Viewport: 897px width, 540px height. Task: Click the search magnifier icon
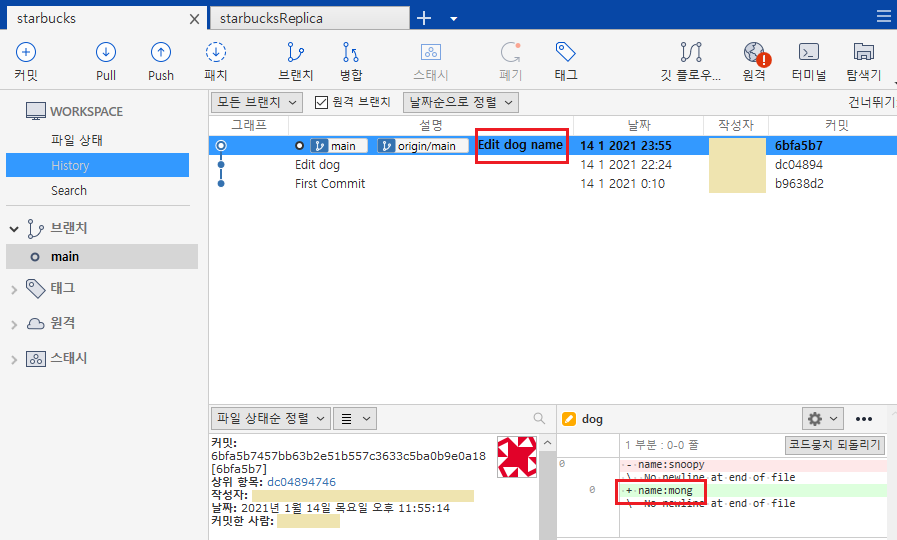click(x=539, y=418)
